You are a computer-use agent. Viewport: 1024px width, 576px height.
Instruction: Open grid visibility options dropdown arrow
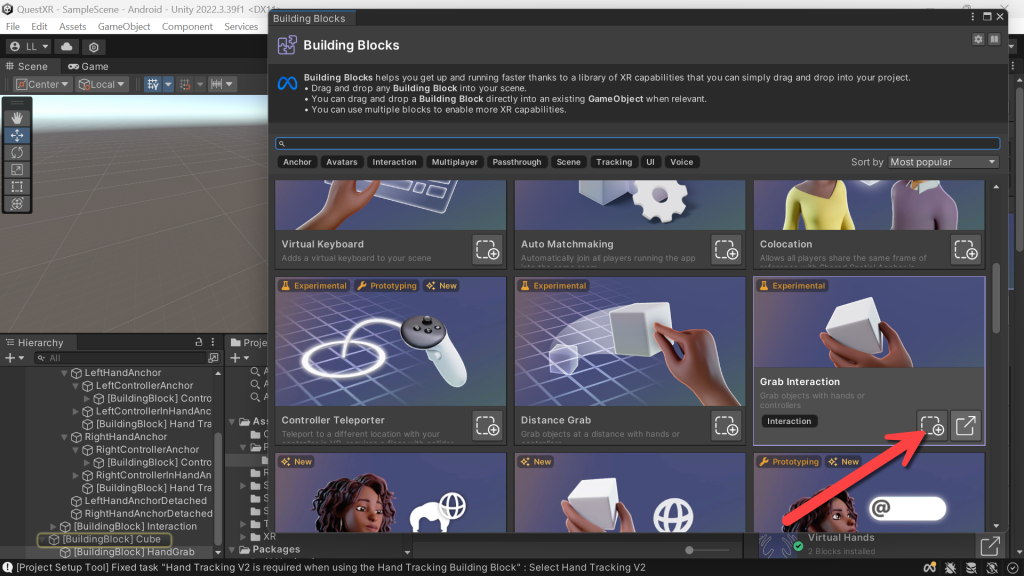click(168, 84)
